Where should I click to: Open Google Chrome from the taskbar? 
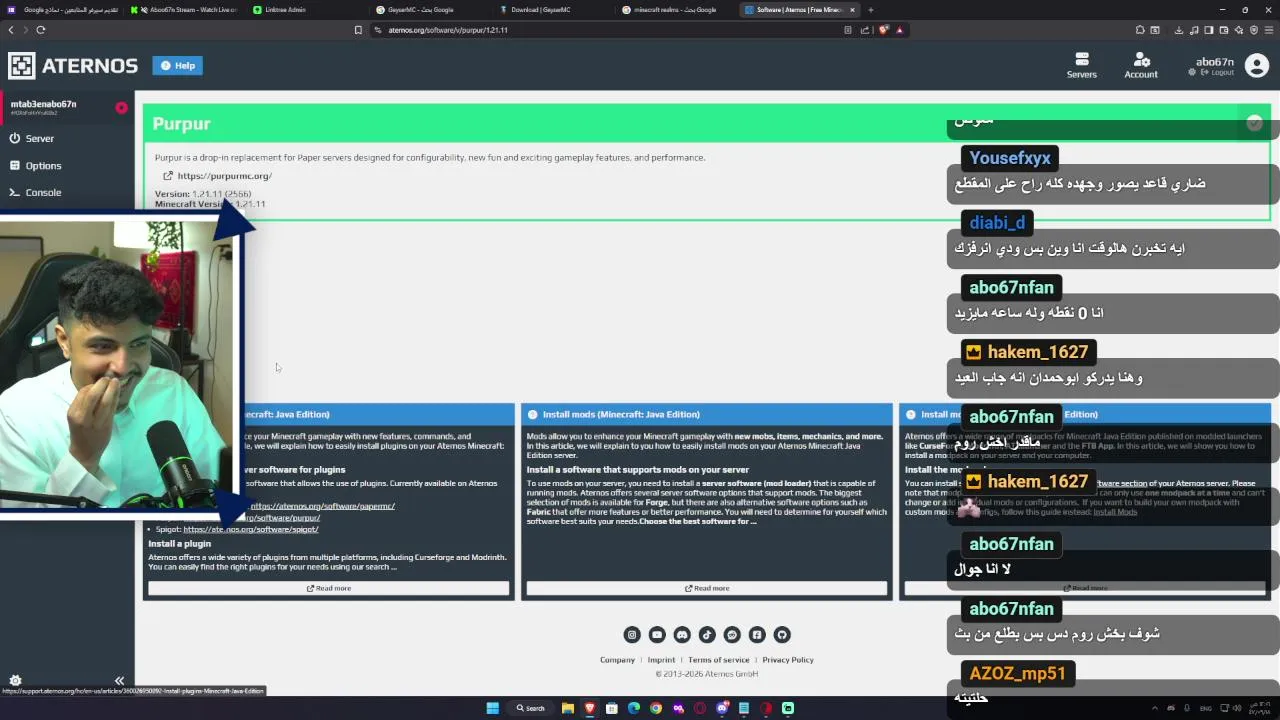click(656, 708)
